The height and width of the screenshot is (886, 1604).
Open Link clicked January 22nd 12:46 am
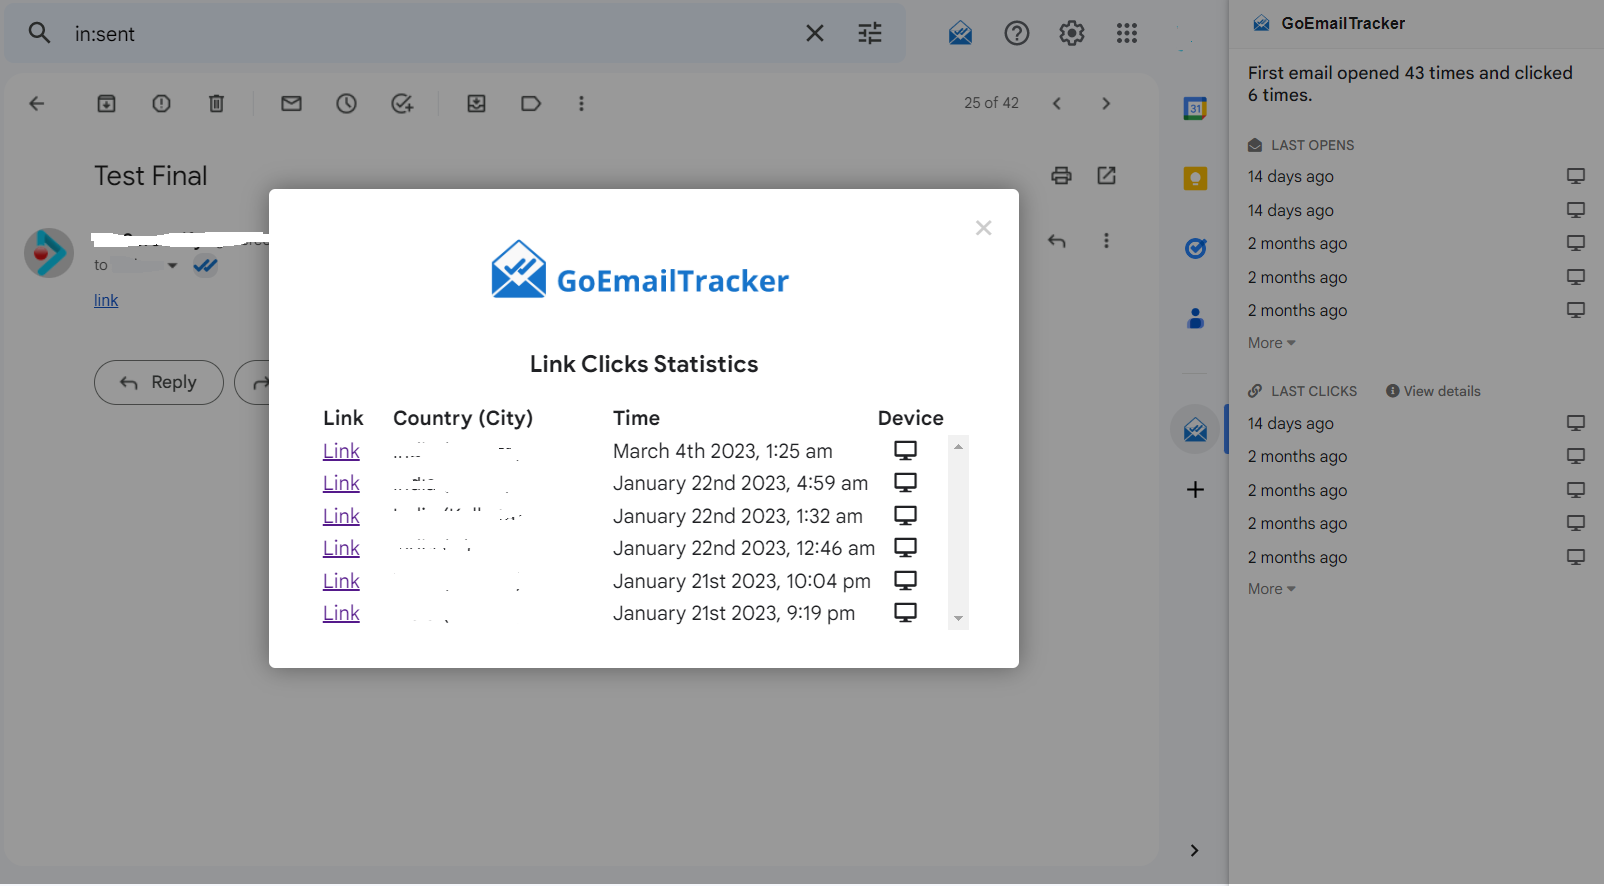click(x=341, y=548)
